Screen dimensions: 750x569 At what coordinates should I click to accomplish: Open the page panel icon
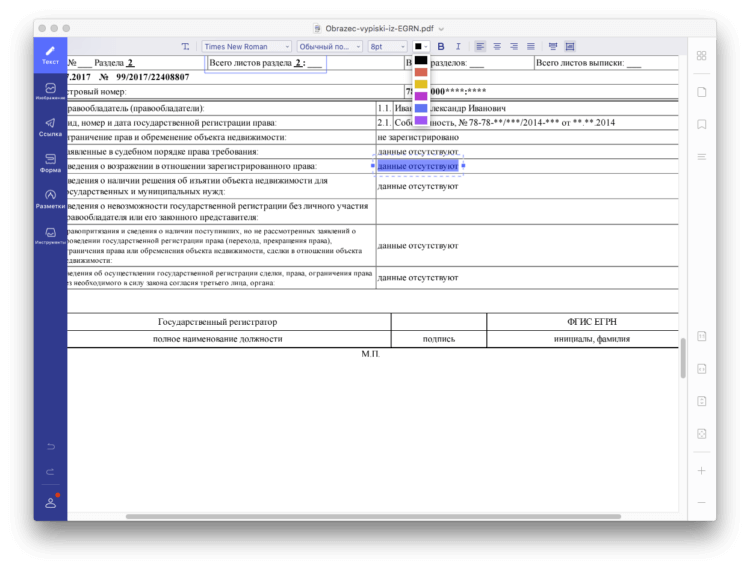pyautogui.click(x=701, y=92)
